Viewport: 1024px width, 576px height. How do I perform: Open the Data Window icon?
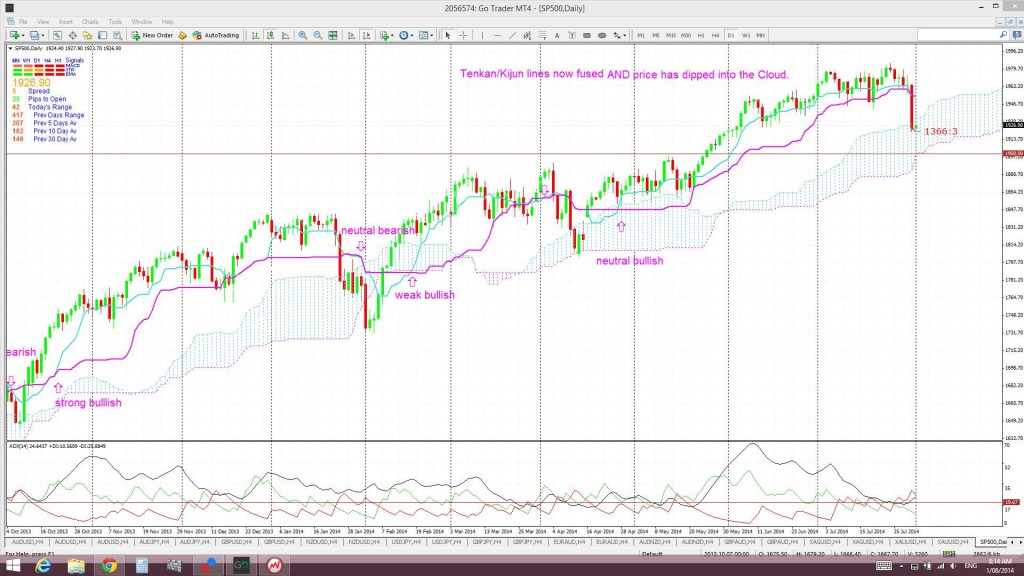[72, 35]
